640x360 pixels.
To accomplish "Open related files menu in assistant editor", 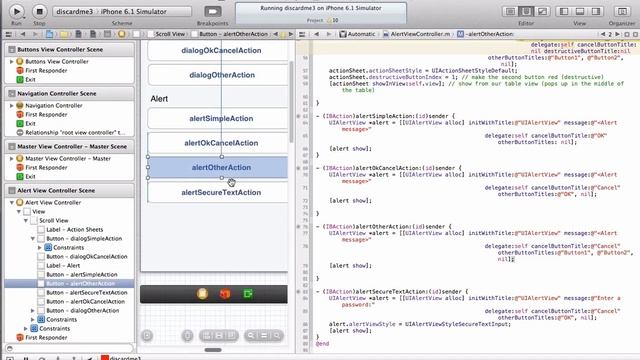I will (x=302, y=34).
